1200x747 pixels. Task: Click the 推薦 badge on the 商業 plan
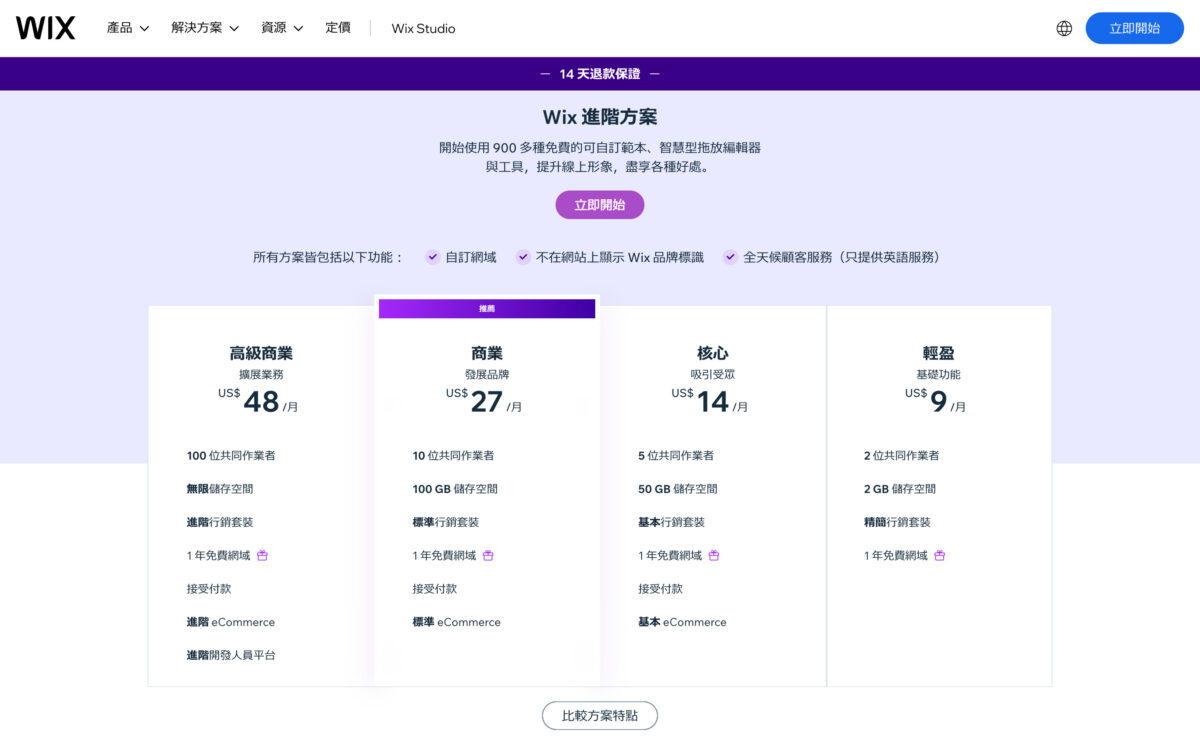(487, 309)
